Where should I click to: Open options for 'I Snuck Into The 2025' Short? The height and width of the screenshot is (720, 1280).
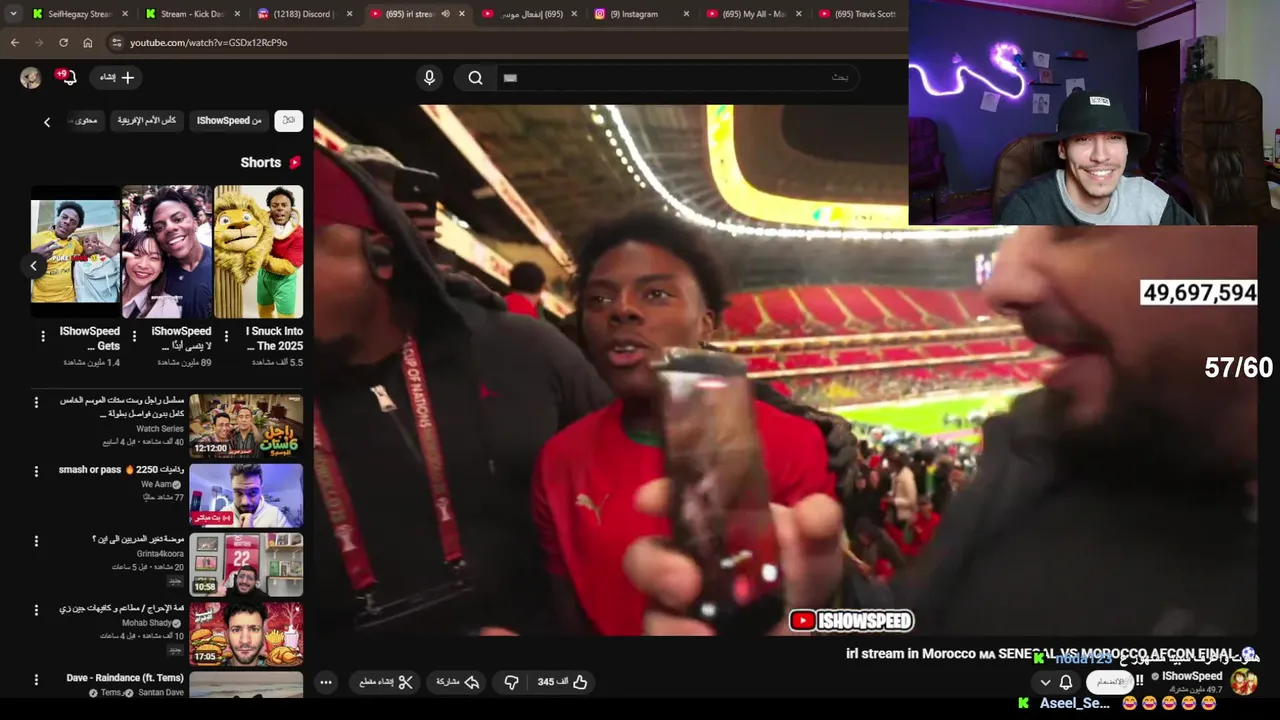tap(226, 336)
